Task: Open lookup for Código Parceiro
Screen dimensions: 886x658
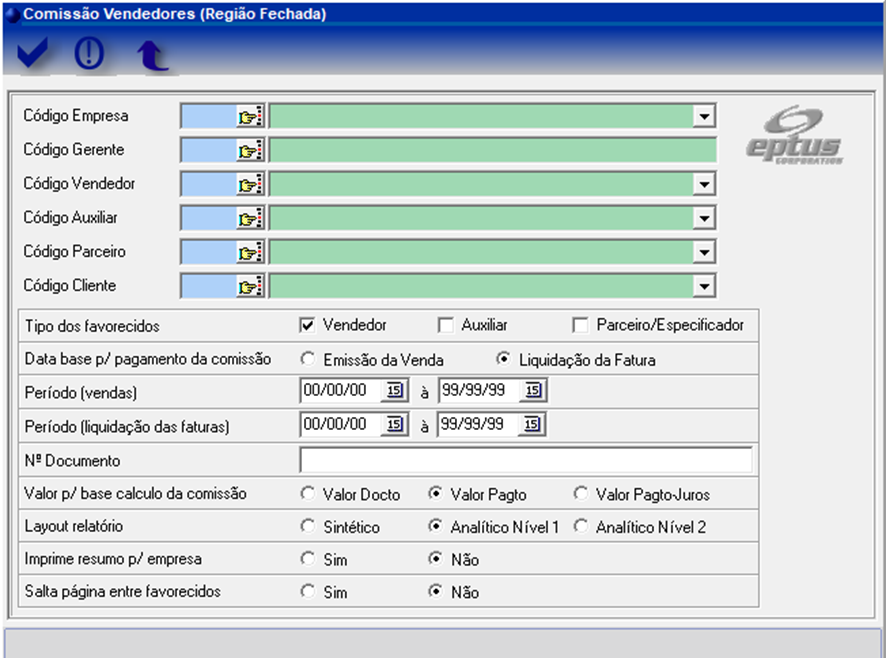Action: click(248, 252)
